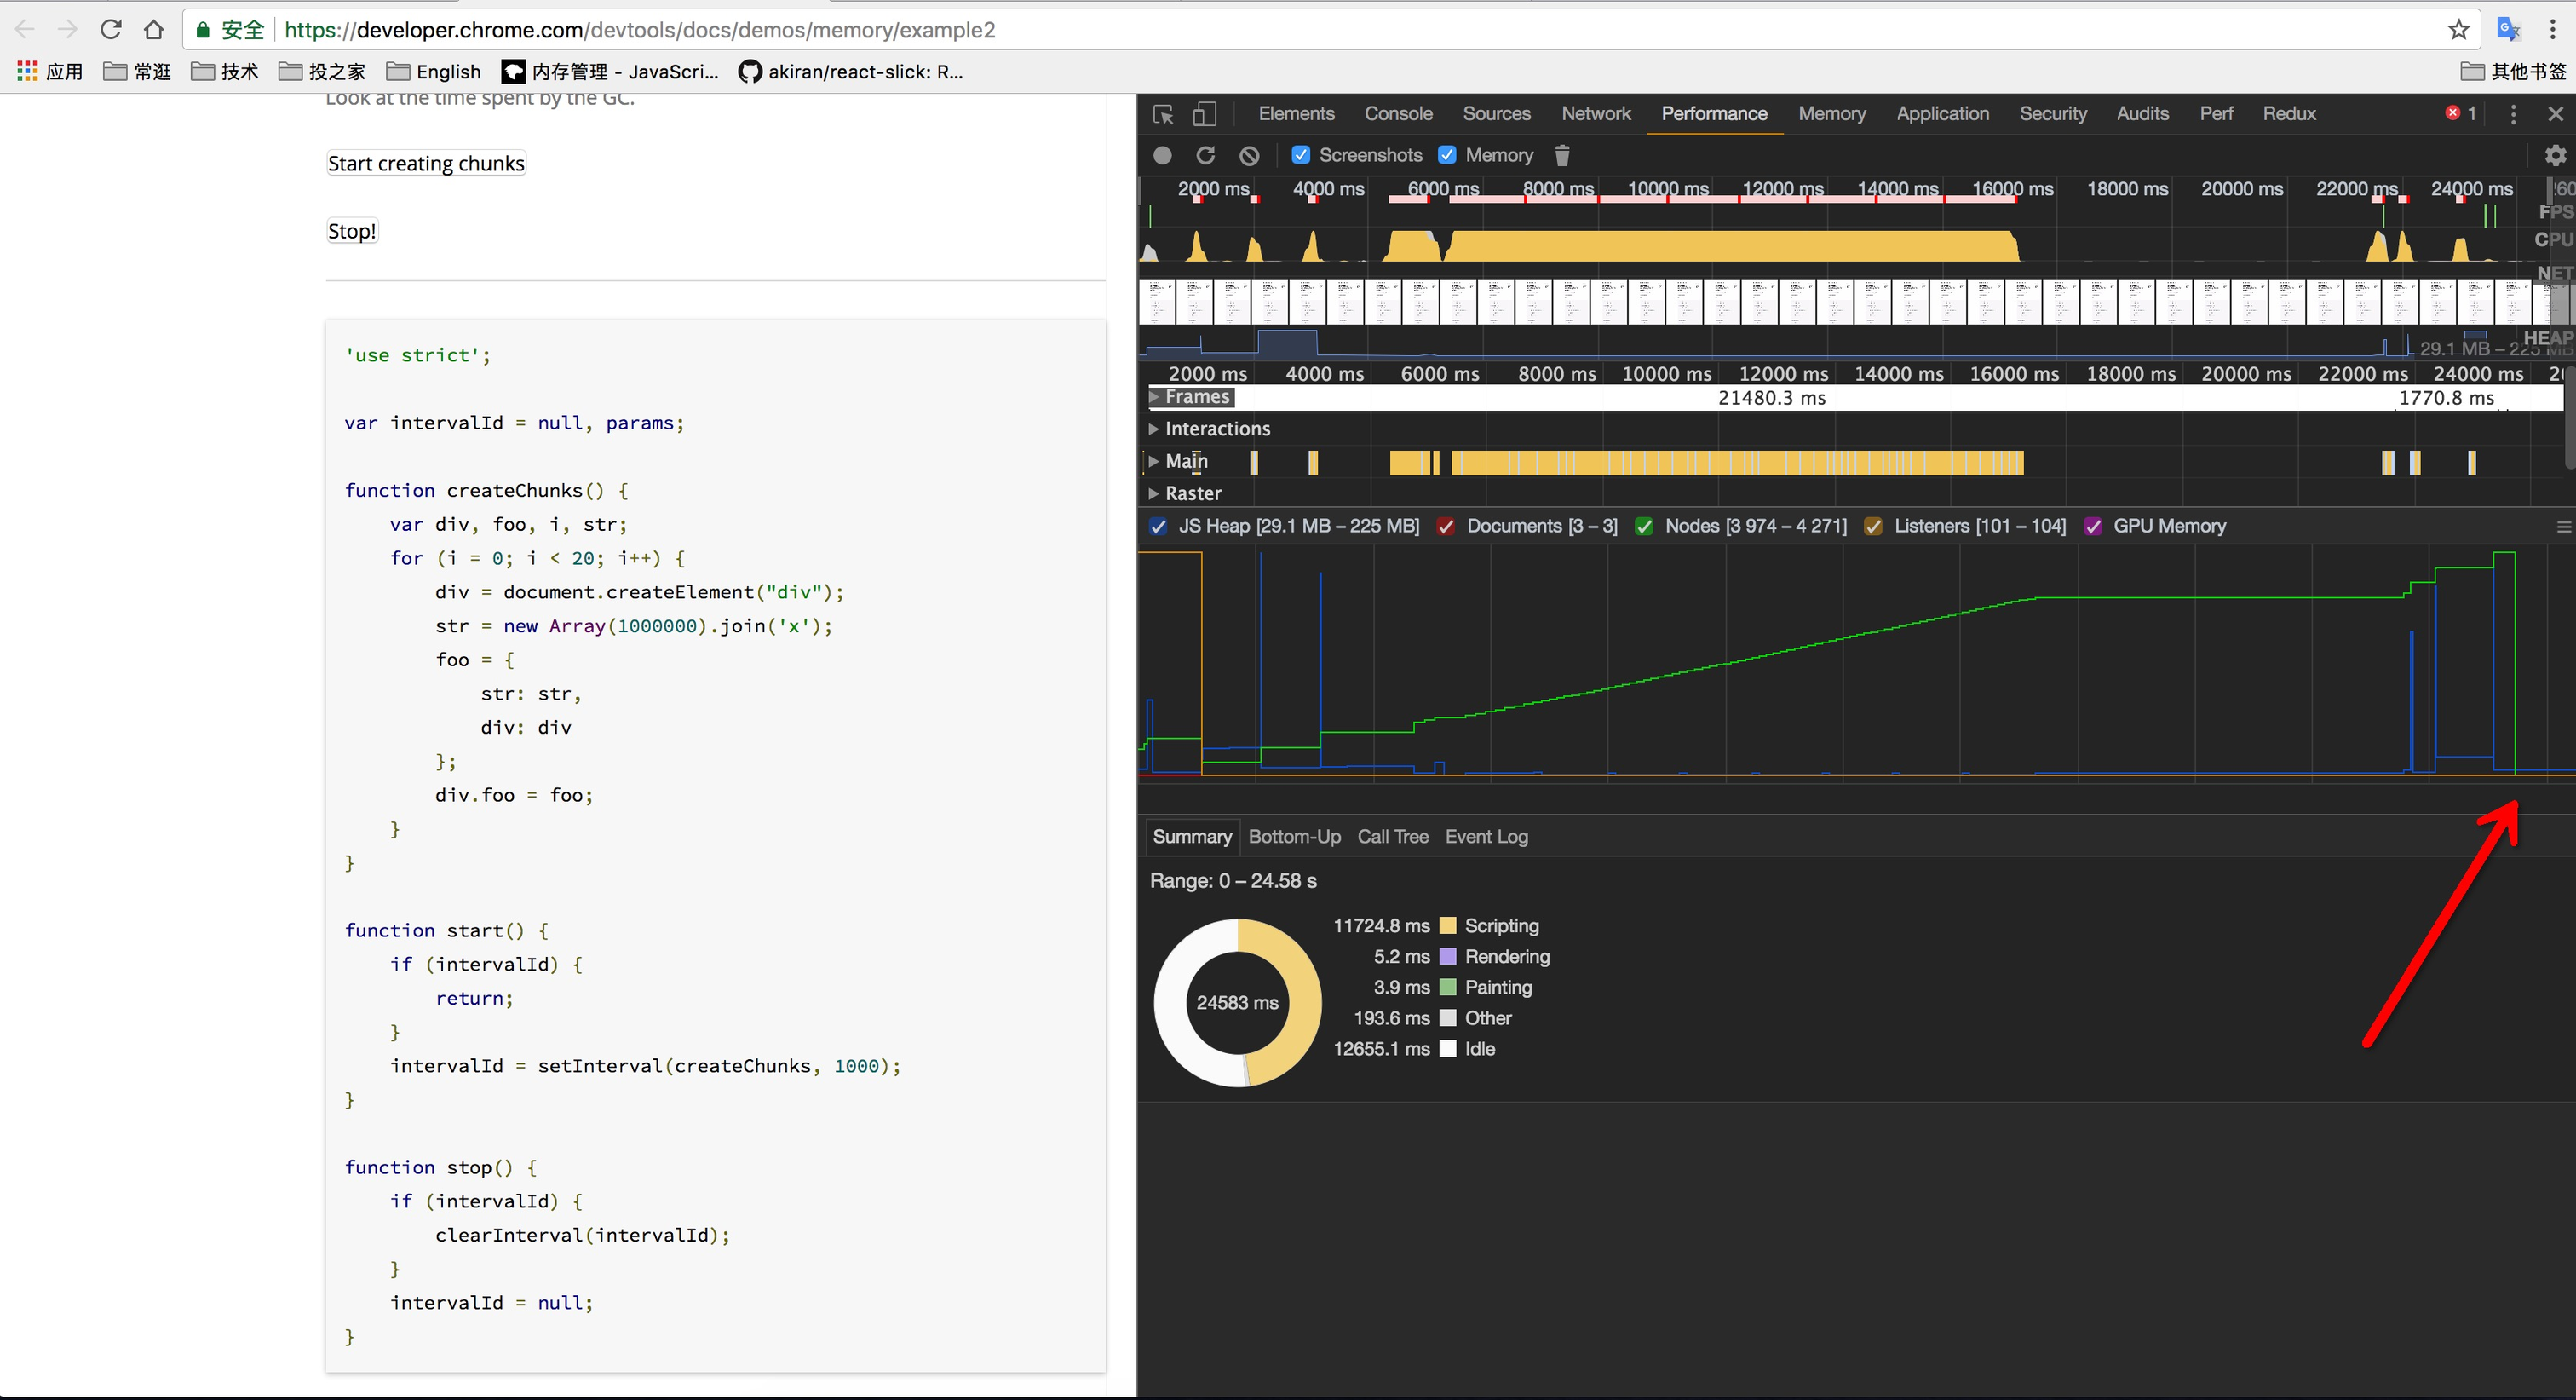This screenshot has height=1400, width=2576.
Task: Expand the Main thread track
Action: (1154, 461)
